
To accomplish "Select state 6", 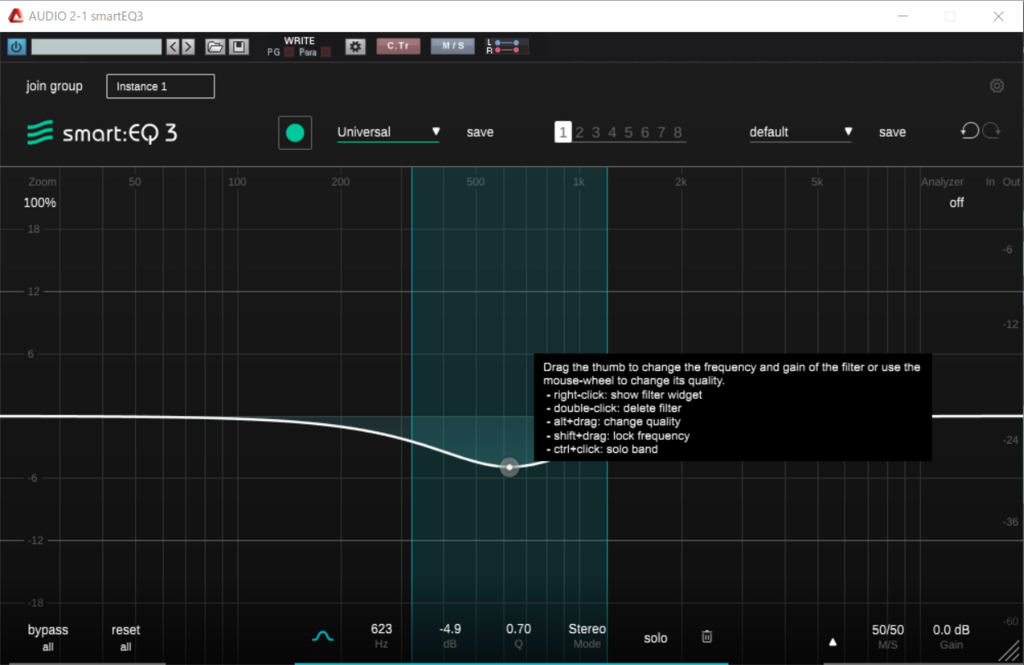I will tap(645, 133).
